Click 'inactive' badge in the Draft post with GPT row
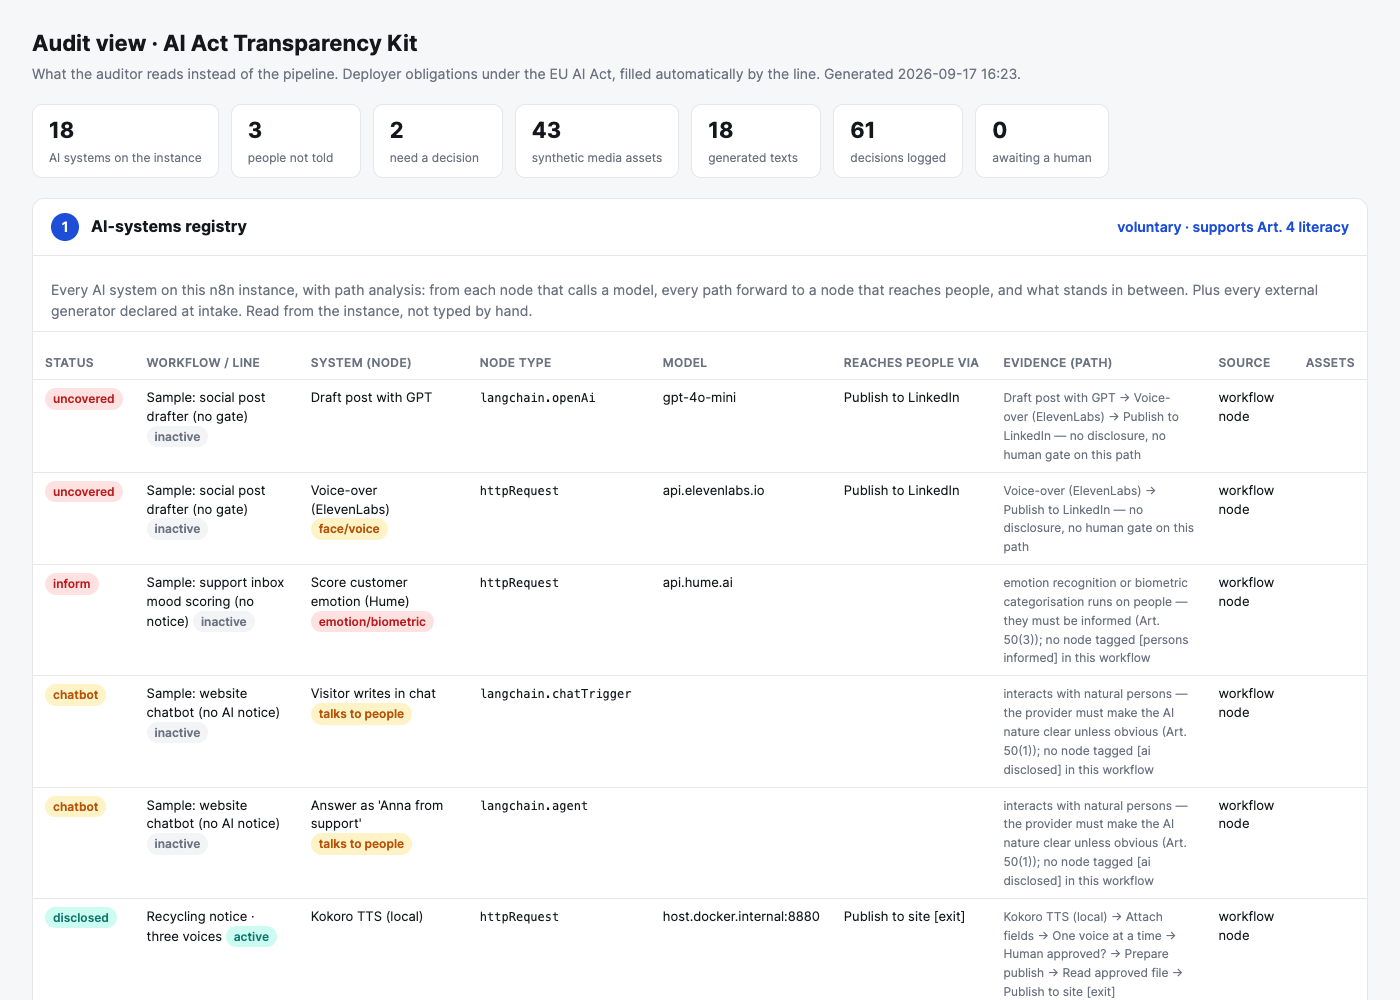This screenshot has height=1000, width=1400. tap(177, 437)
